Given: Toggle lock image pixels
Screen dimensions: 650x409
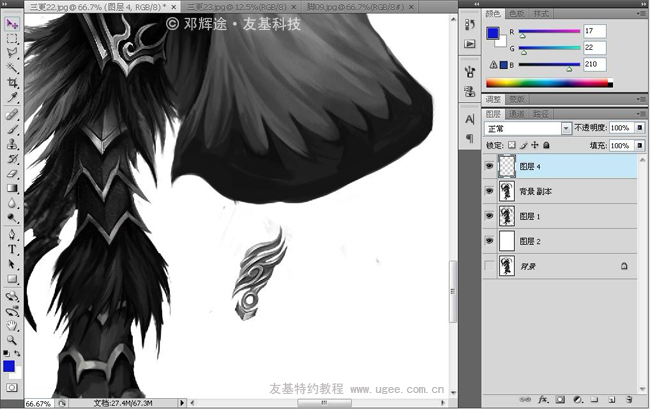Looking at the screenshot, I should pos(524,145).
